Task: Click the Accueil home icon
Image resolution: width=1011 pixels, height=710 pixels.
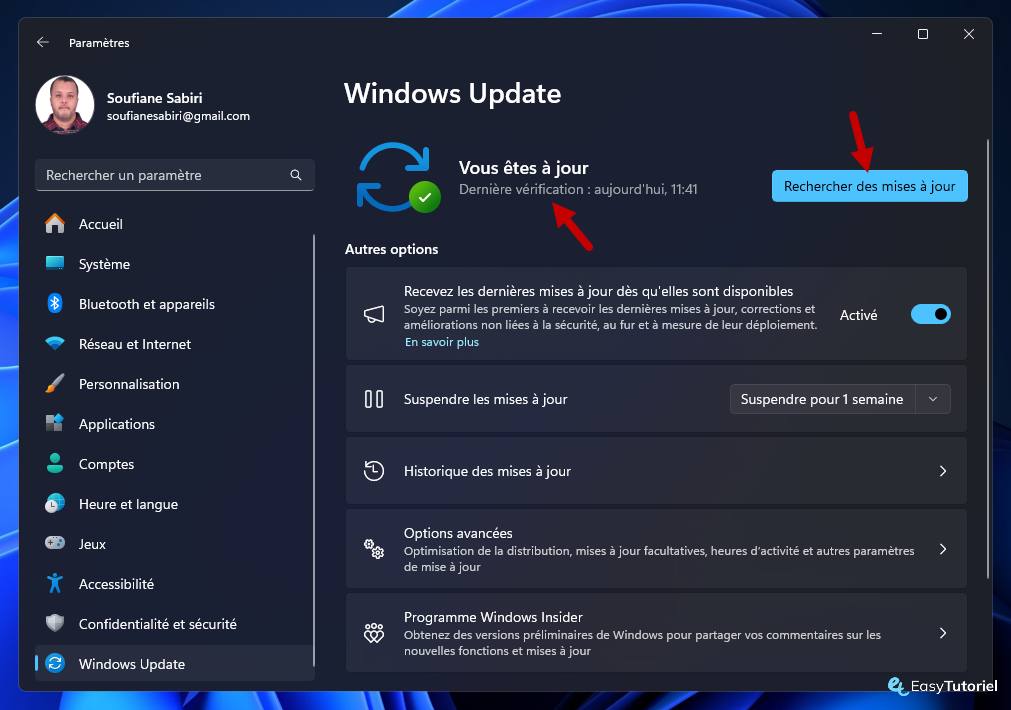Action: coord(55,224)
